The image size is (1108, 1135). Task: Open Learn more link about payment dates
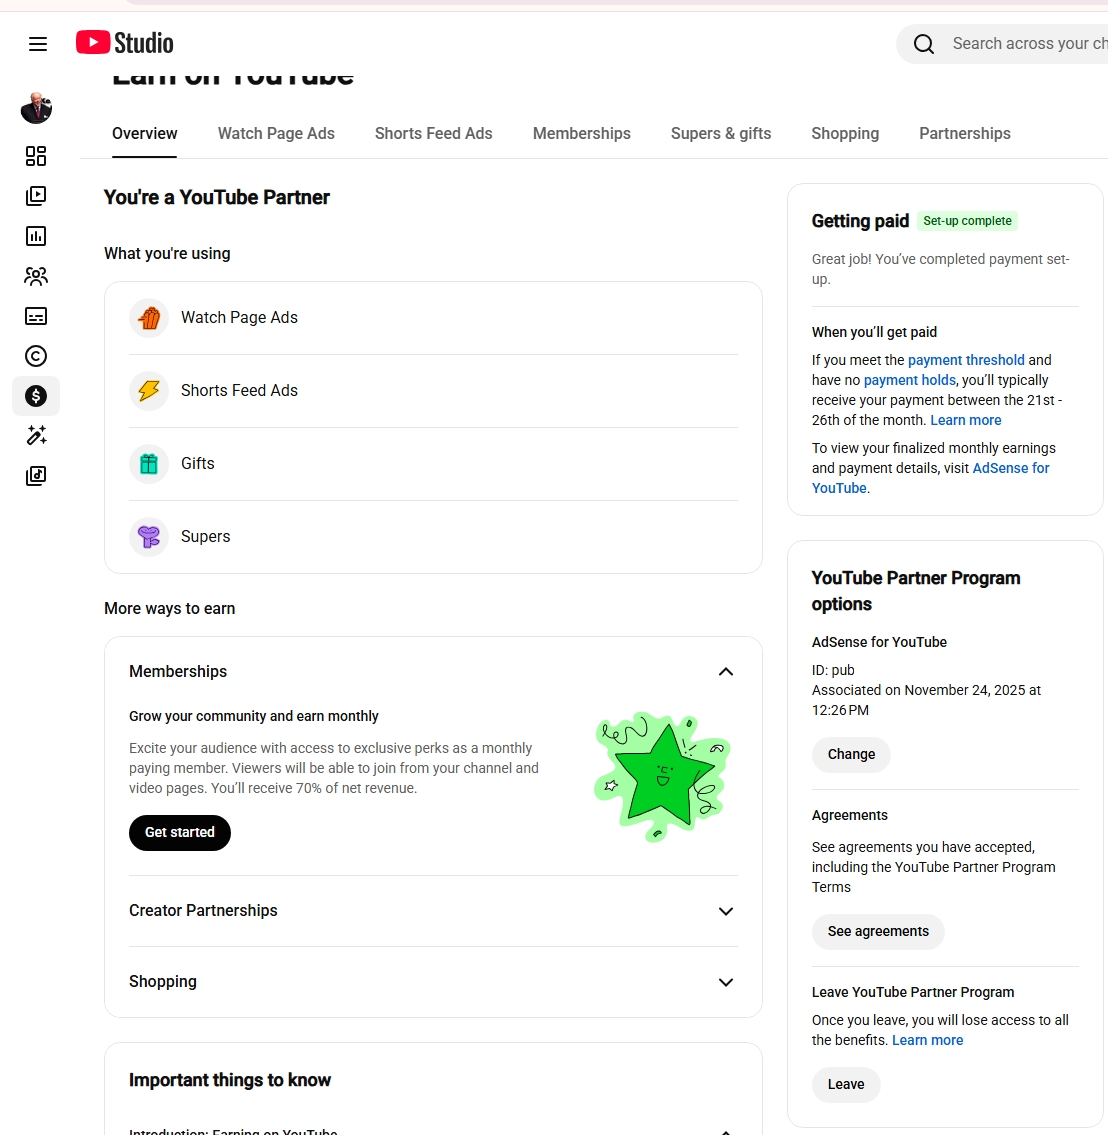pos(965,421)
